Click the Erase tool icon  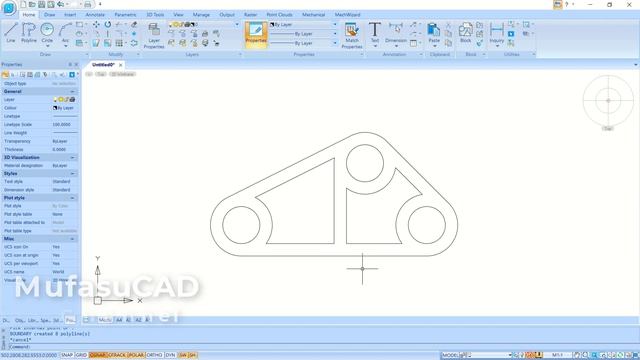tap(134, 25)
